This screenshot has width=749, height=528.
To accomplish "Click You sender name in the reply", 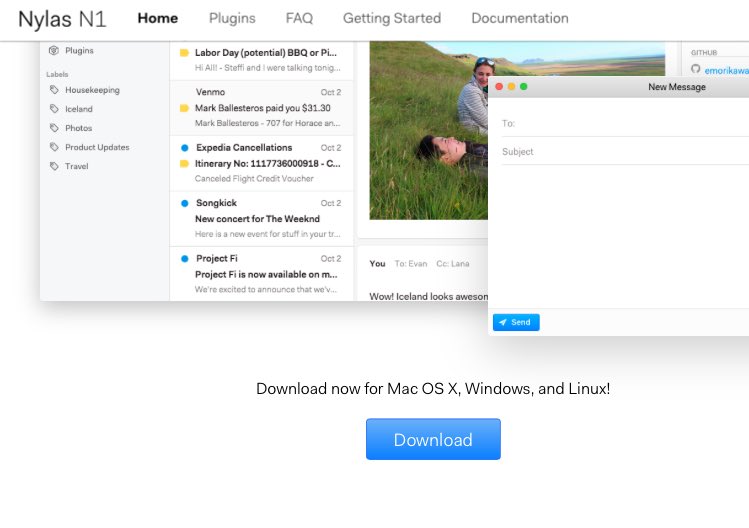I will 377,263.
